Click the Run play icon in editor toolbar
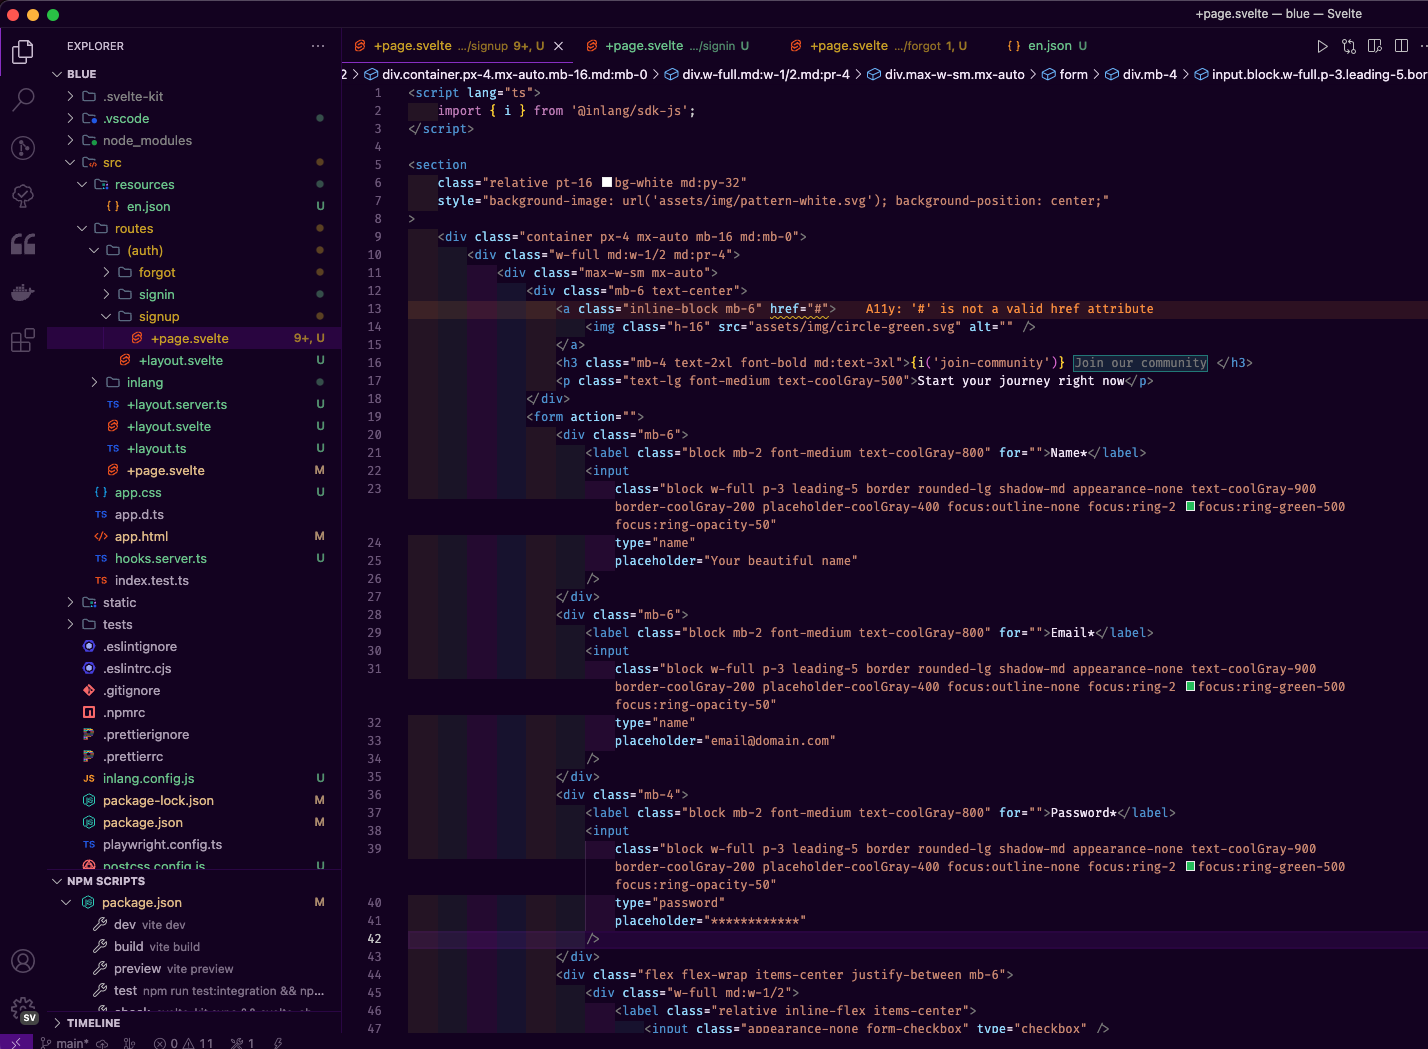 point(1322,46)
